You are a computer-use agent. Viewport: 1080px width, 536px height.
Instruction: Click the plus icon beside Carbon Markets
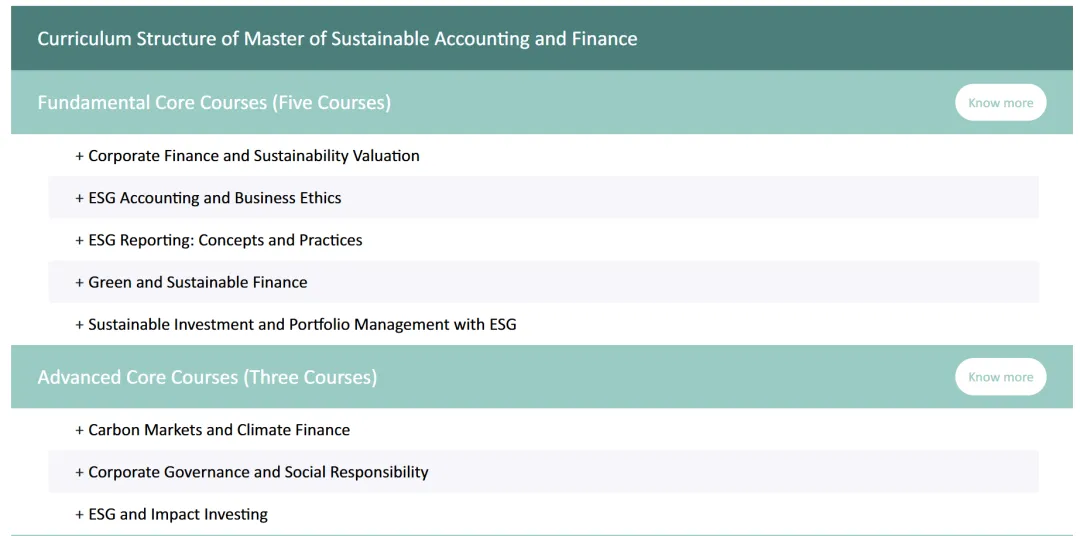tap(79, 431)
